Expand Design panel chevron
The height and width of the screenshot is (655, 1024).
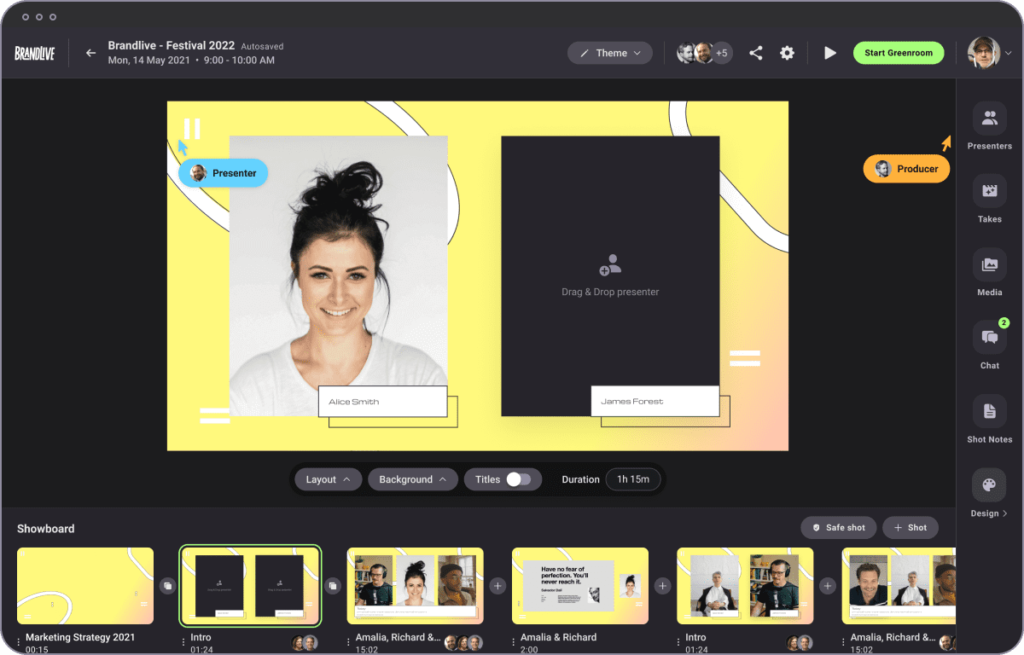(1004, 513)
